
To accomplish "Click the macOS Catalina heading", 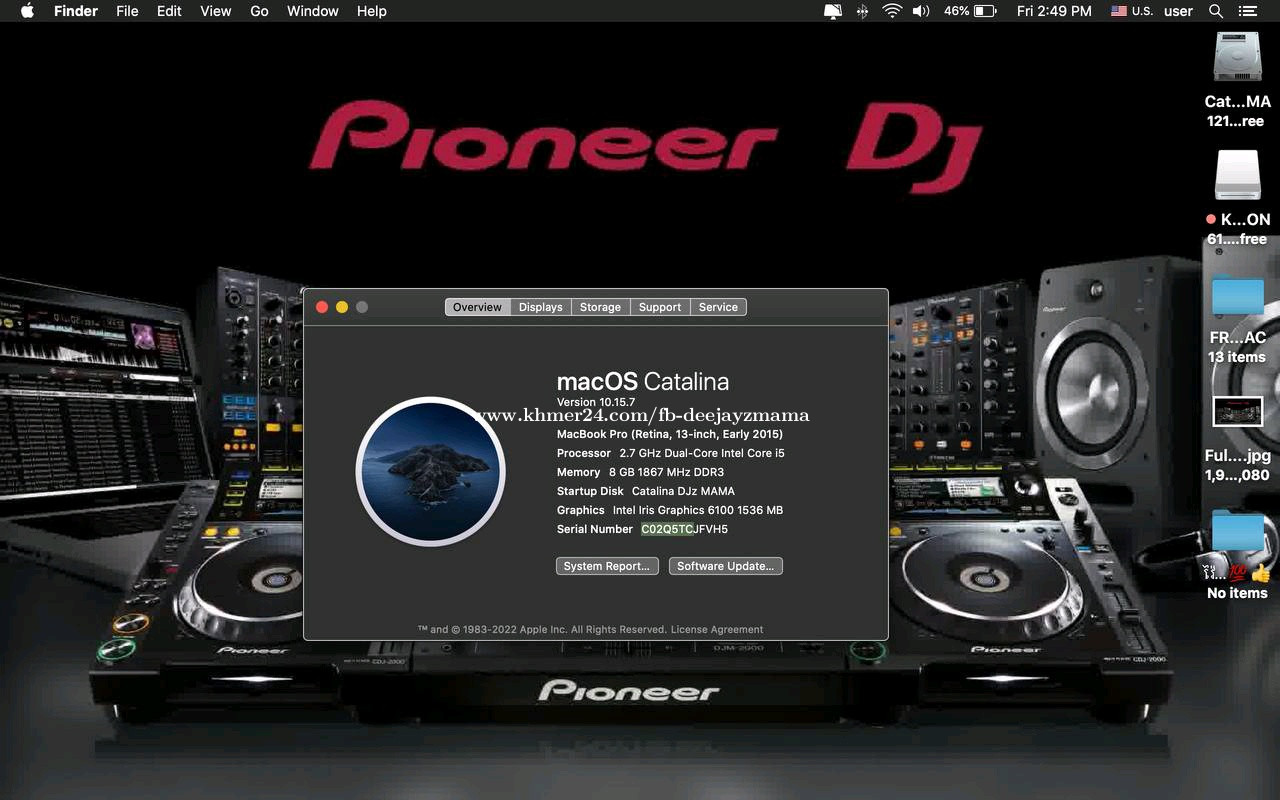I will (643, 381).
